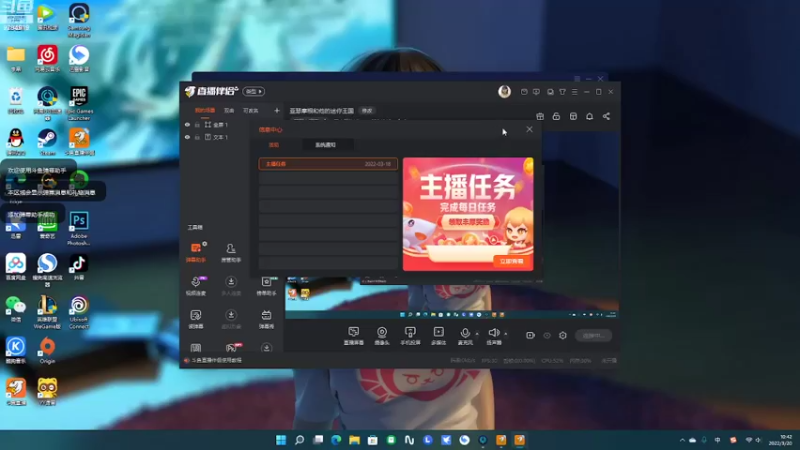Image resolution: width=800 pixels, height=450 pixels.
Task: Expand microphone options arrow
Action: [x=477, y=334]
